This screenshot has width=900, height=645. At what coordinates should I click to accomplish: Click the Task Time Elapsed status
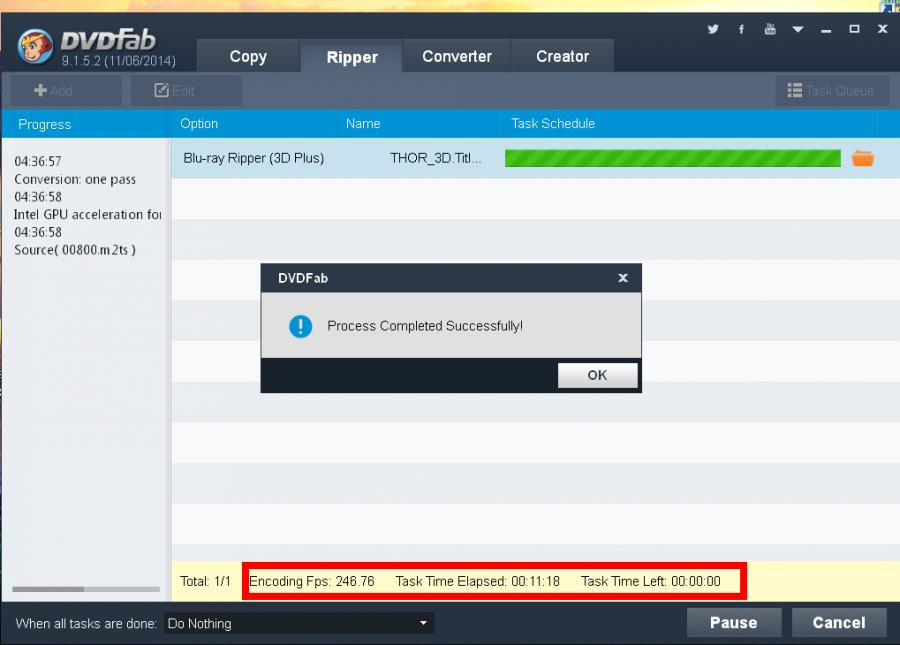click(478, 581)
